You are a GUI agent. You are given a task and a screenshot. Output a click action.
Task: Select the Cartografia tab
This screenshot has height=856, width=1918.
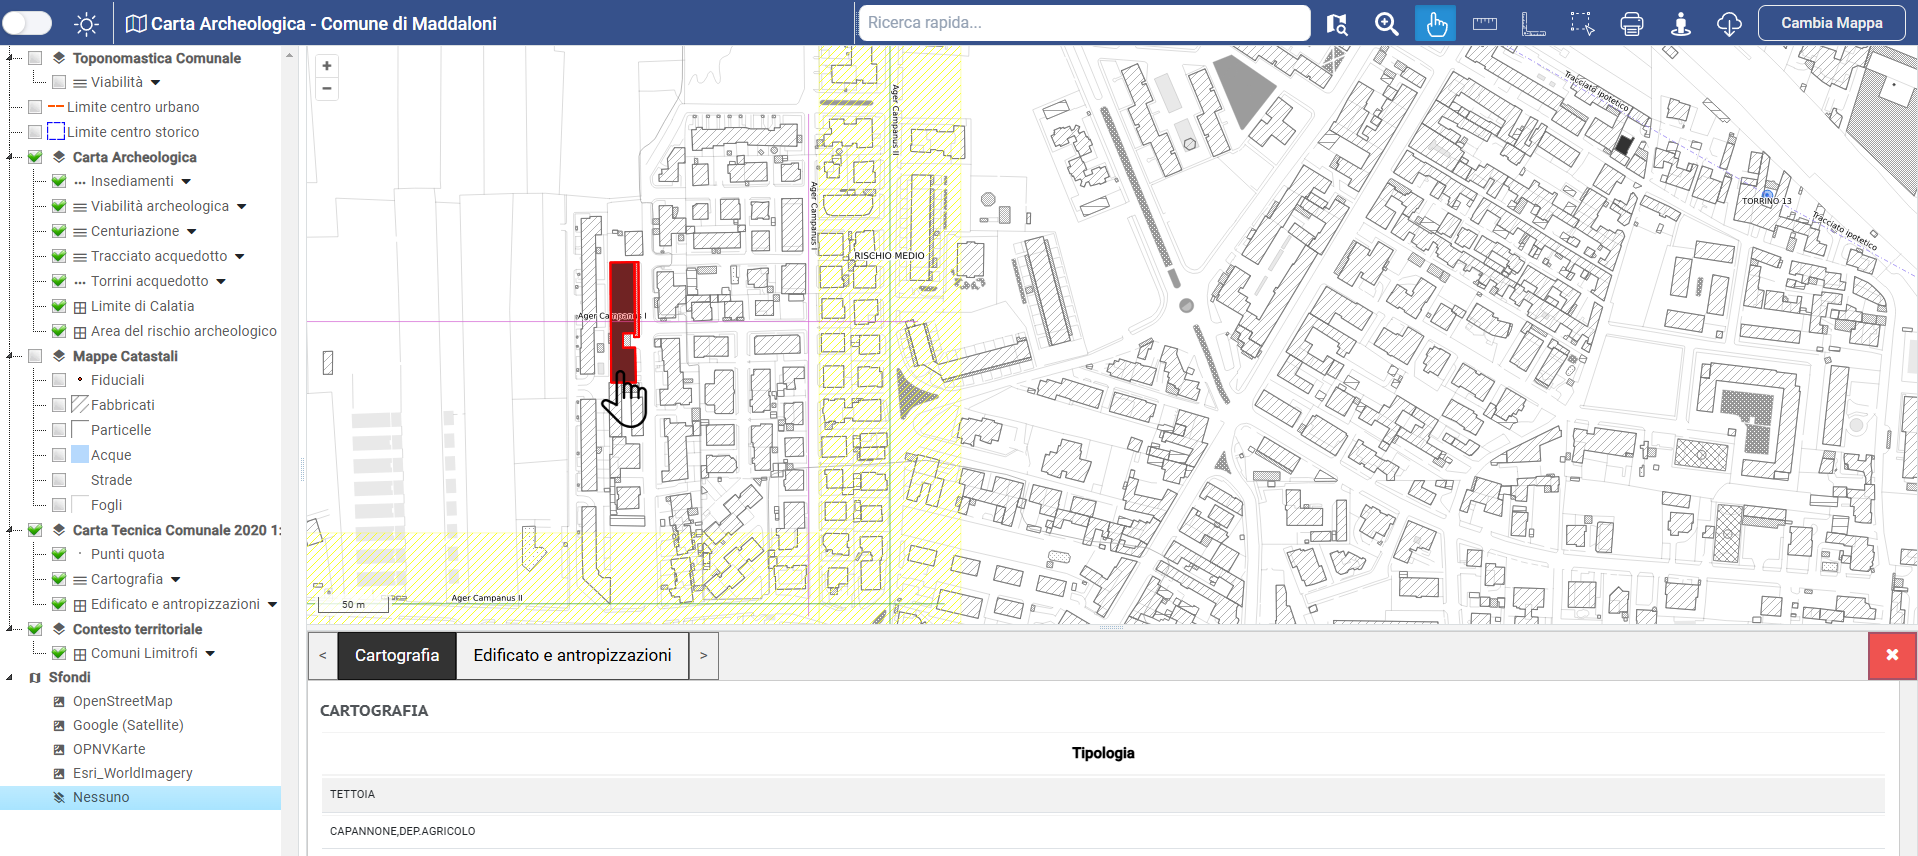[x=397, y=656]
